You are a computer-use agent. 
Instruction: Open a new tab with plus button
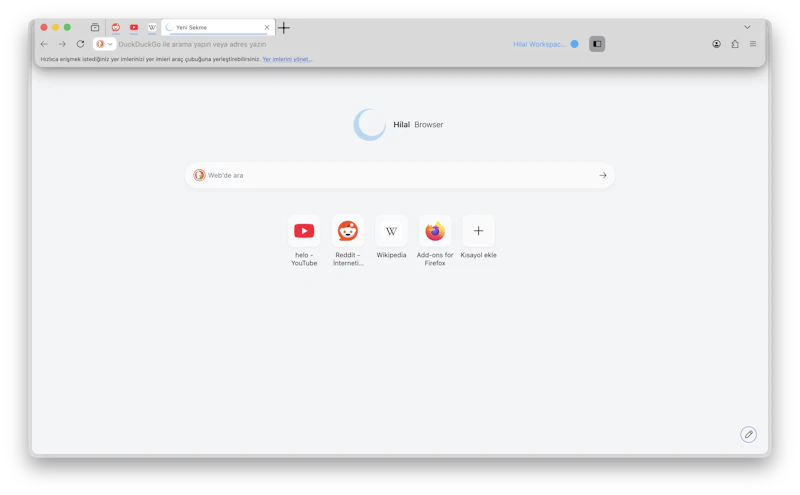[x=284, y=28]
